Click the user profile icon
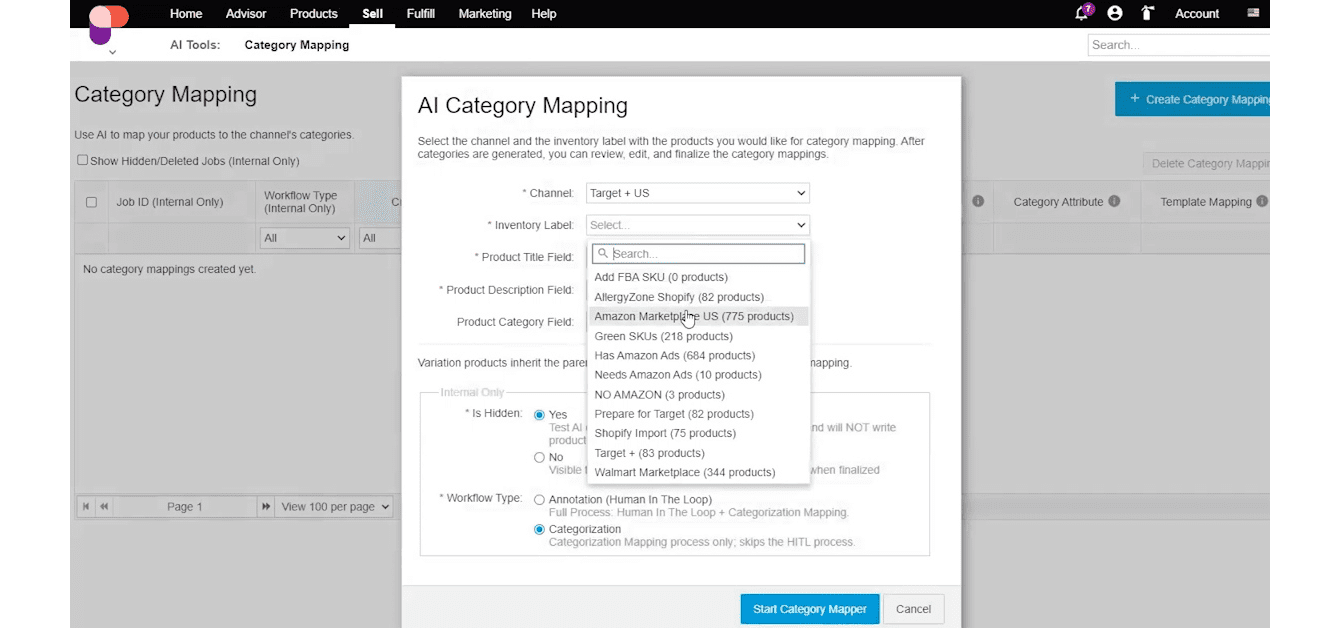This screenshot has height=628, width=1340. 1114,13
